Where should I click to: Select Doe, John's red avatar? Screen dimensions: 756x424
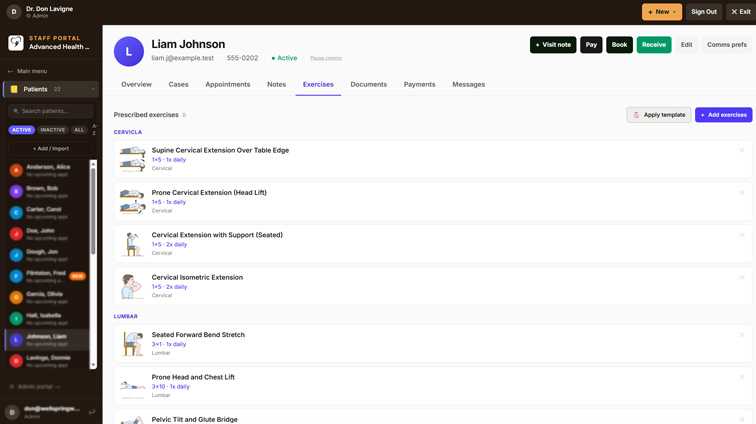(16, 234)
